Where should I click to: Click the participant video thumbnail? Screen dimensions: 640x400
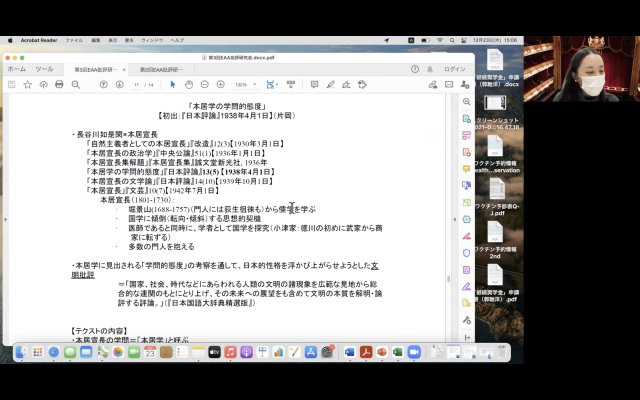point(582,69)
